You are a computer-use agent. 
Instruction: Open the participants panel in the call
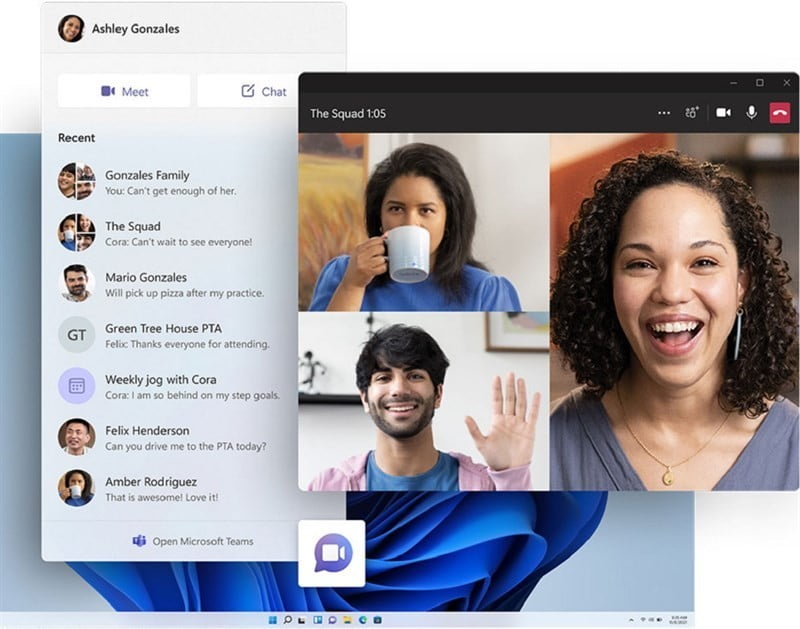pyautogui.click(x=692, y=112)
